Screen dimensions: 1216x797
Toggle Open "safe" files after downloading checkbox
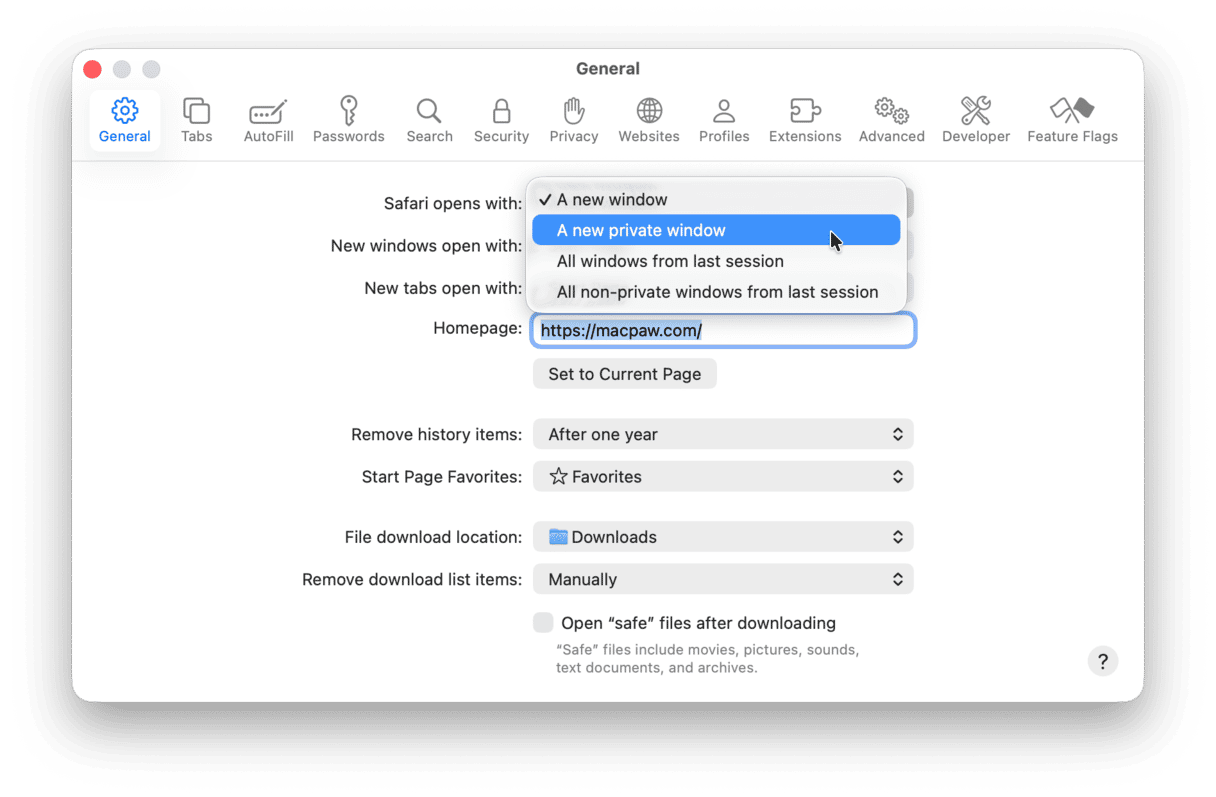[x=543, y=623]
